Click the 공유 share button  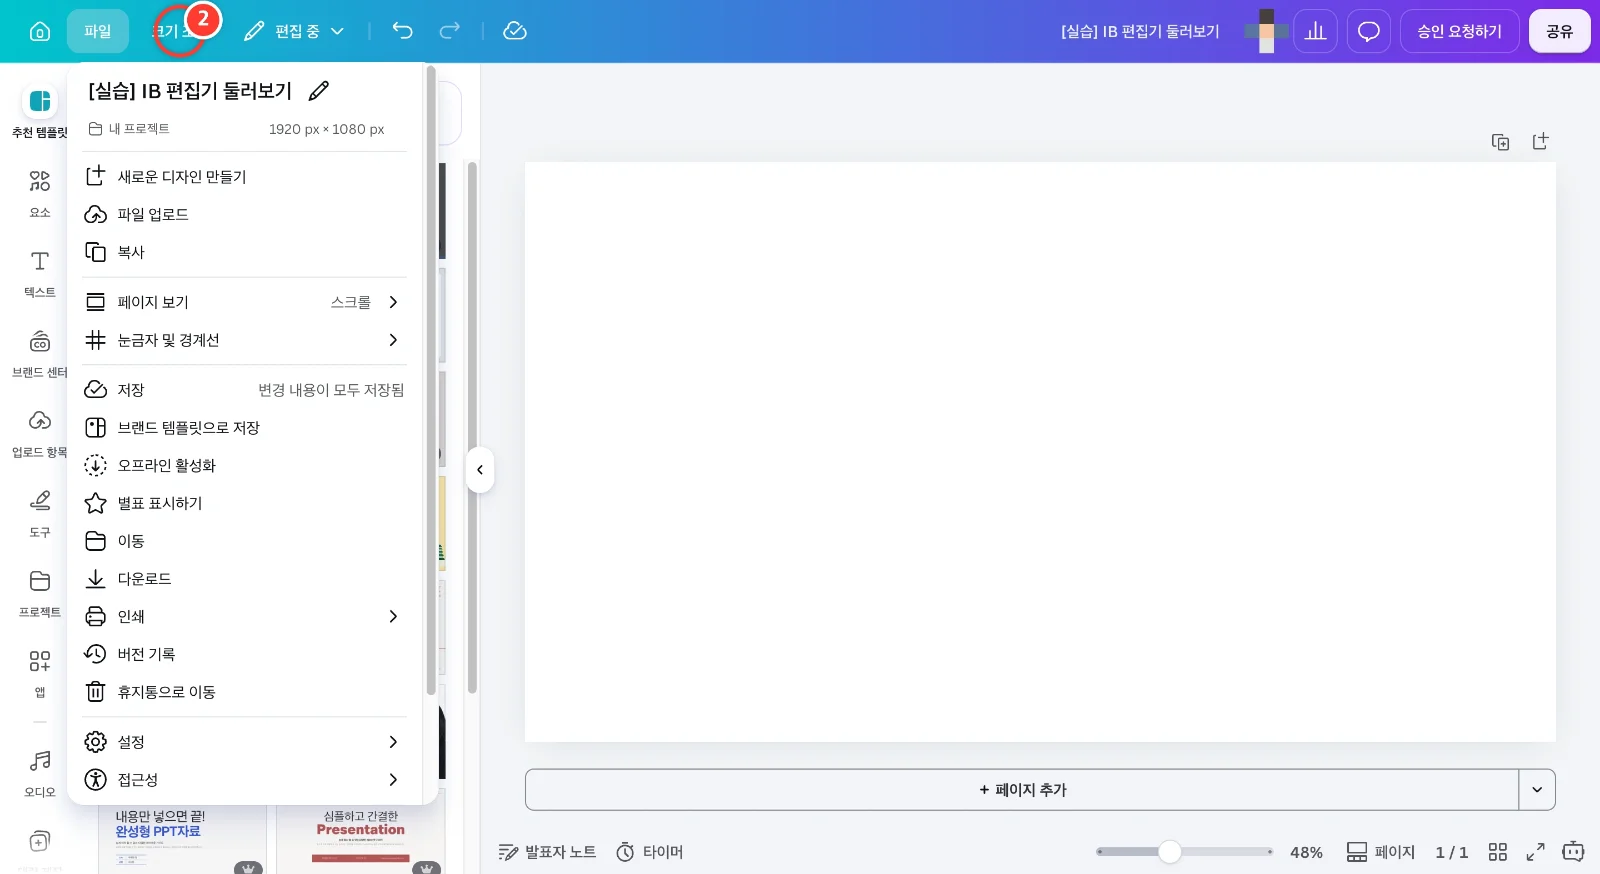tap(1560, 31)
